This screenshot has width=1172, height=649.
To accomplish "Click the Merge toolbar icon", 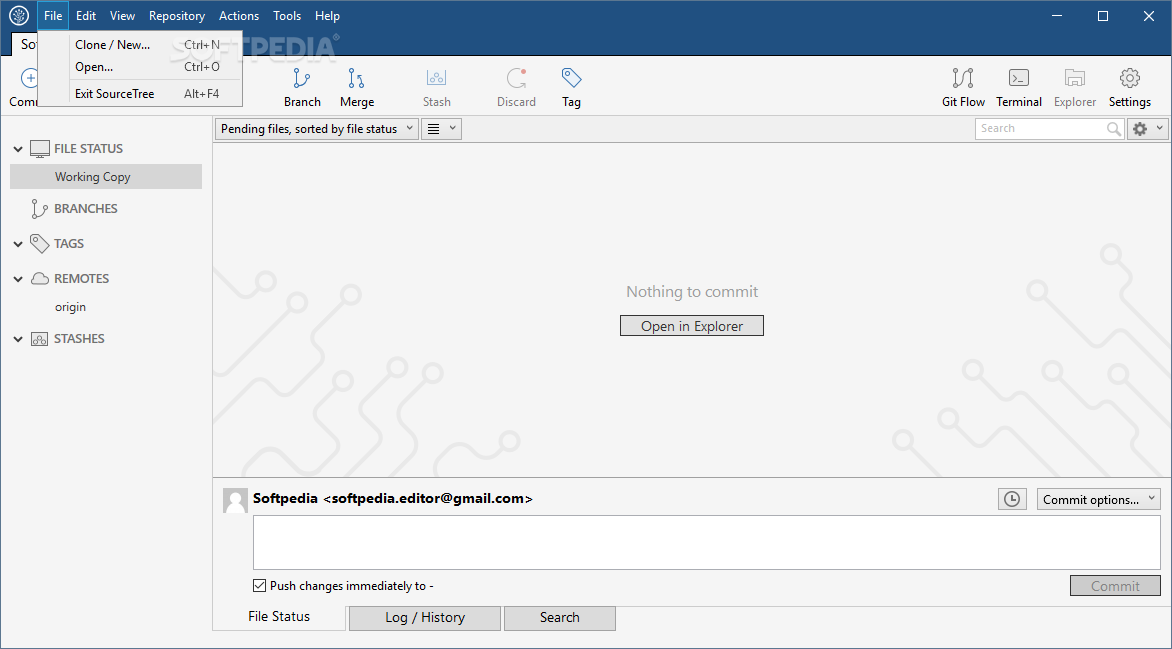I will click(357, 79).
